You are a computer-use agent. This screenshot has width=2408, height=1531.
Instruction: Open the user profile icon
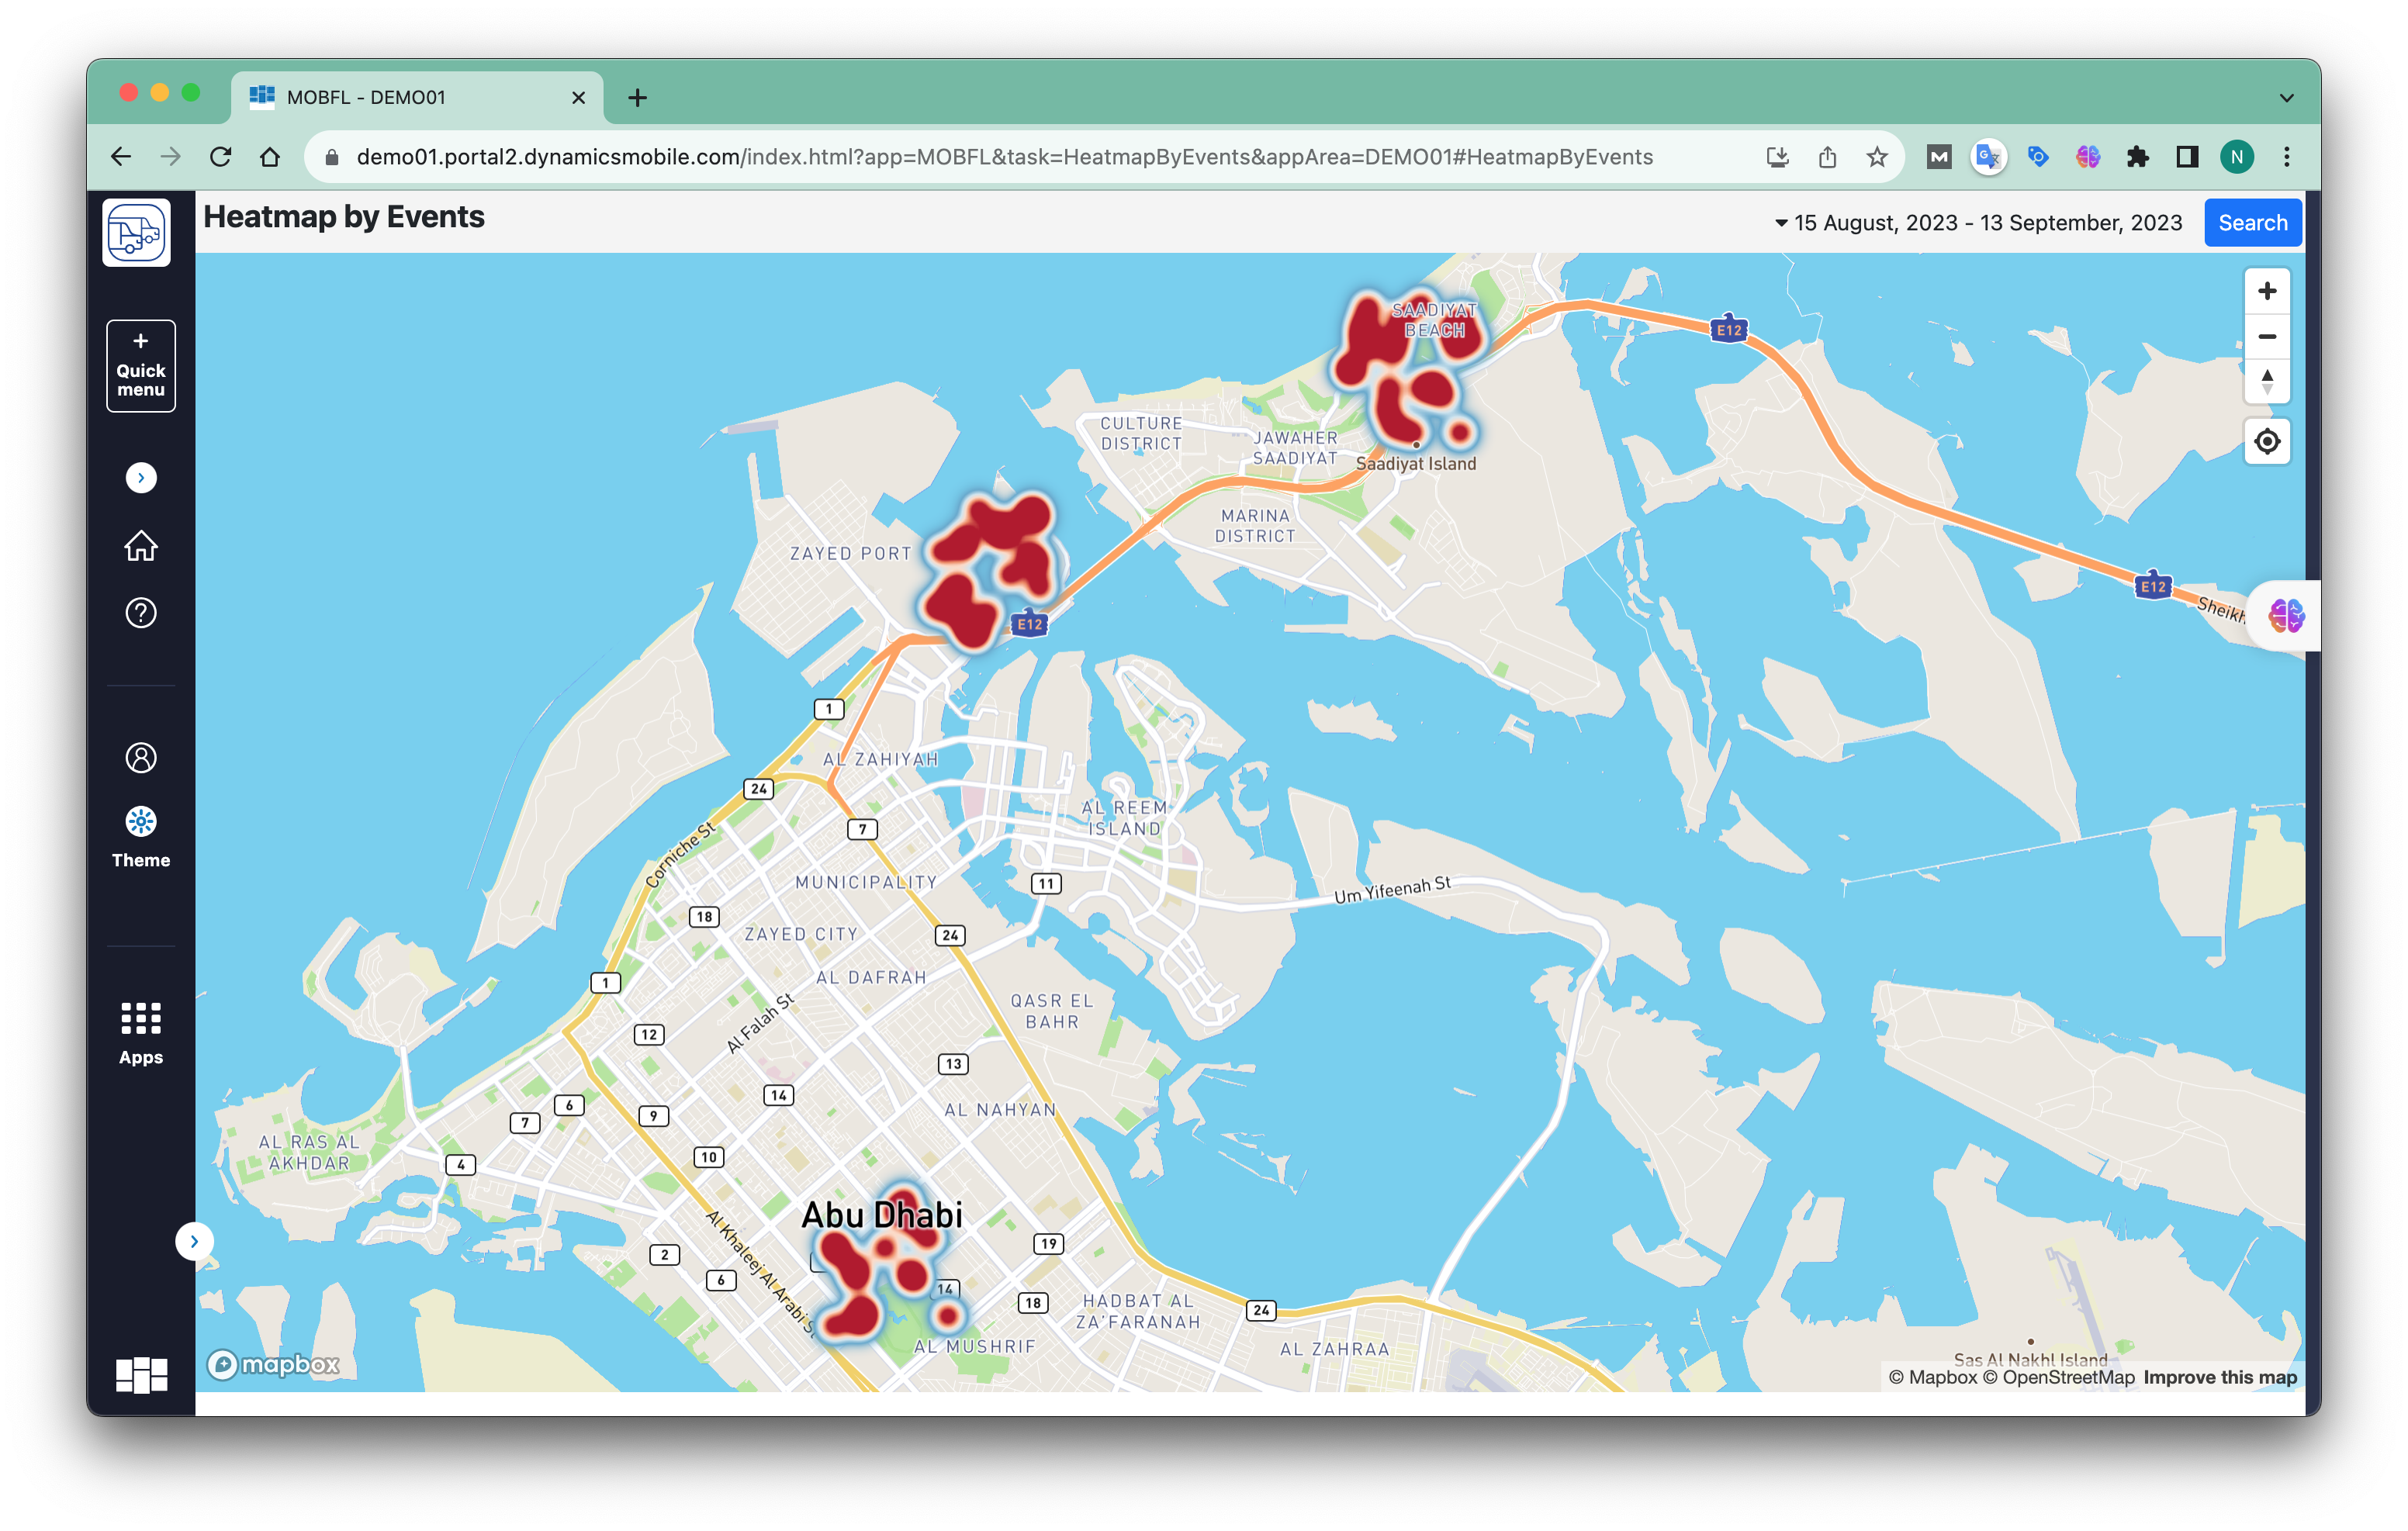point(141,757)
